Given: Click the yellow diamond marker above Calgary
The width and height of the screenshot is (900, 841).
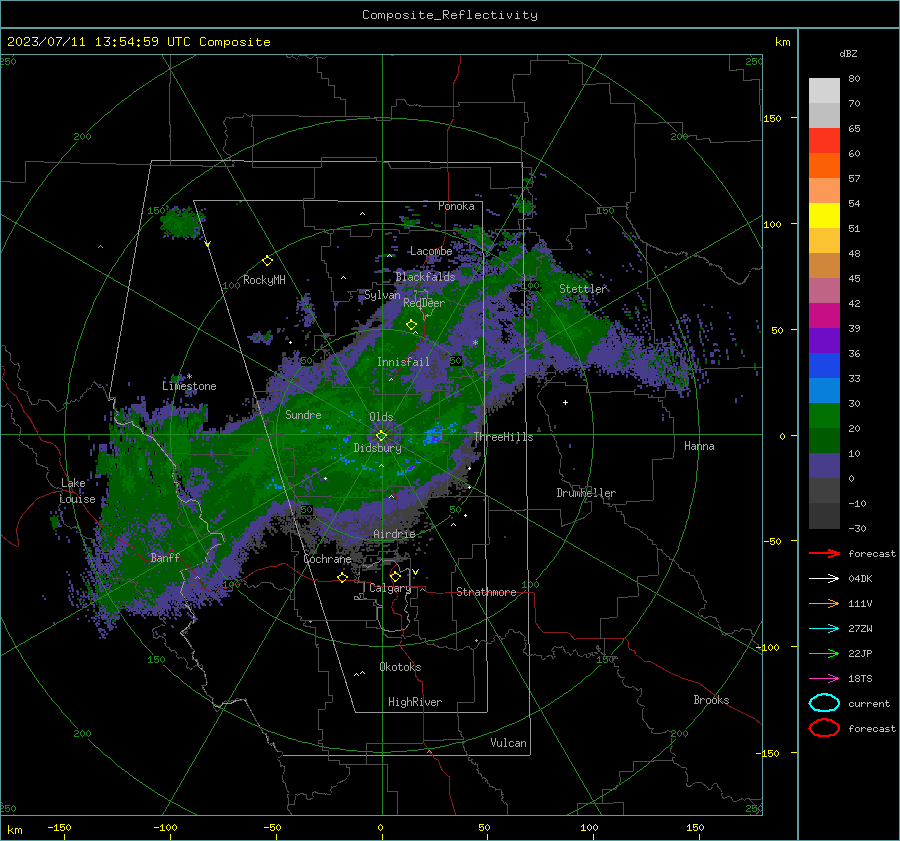Looking at the screenshot, I should tap(395, 576).
